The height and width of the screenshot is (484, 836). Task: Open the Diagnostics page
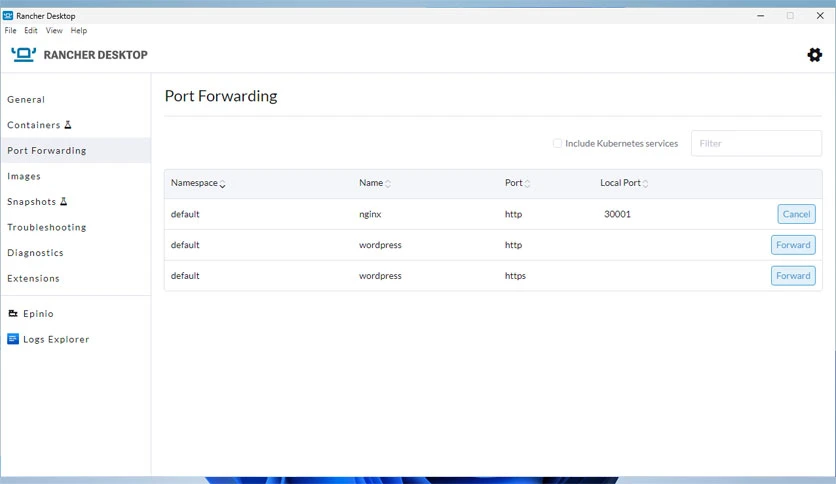[76, 253]
